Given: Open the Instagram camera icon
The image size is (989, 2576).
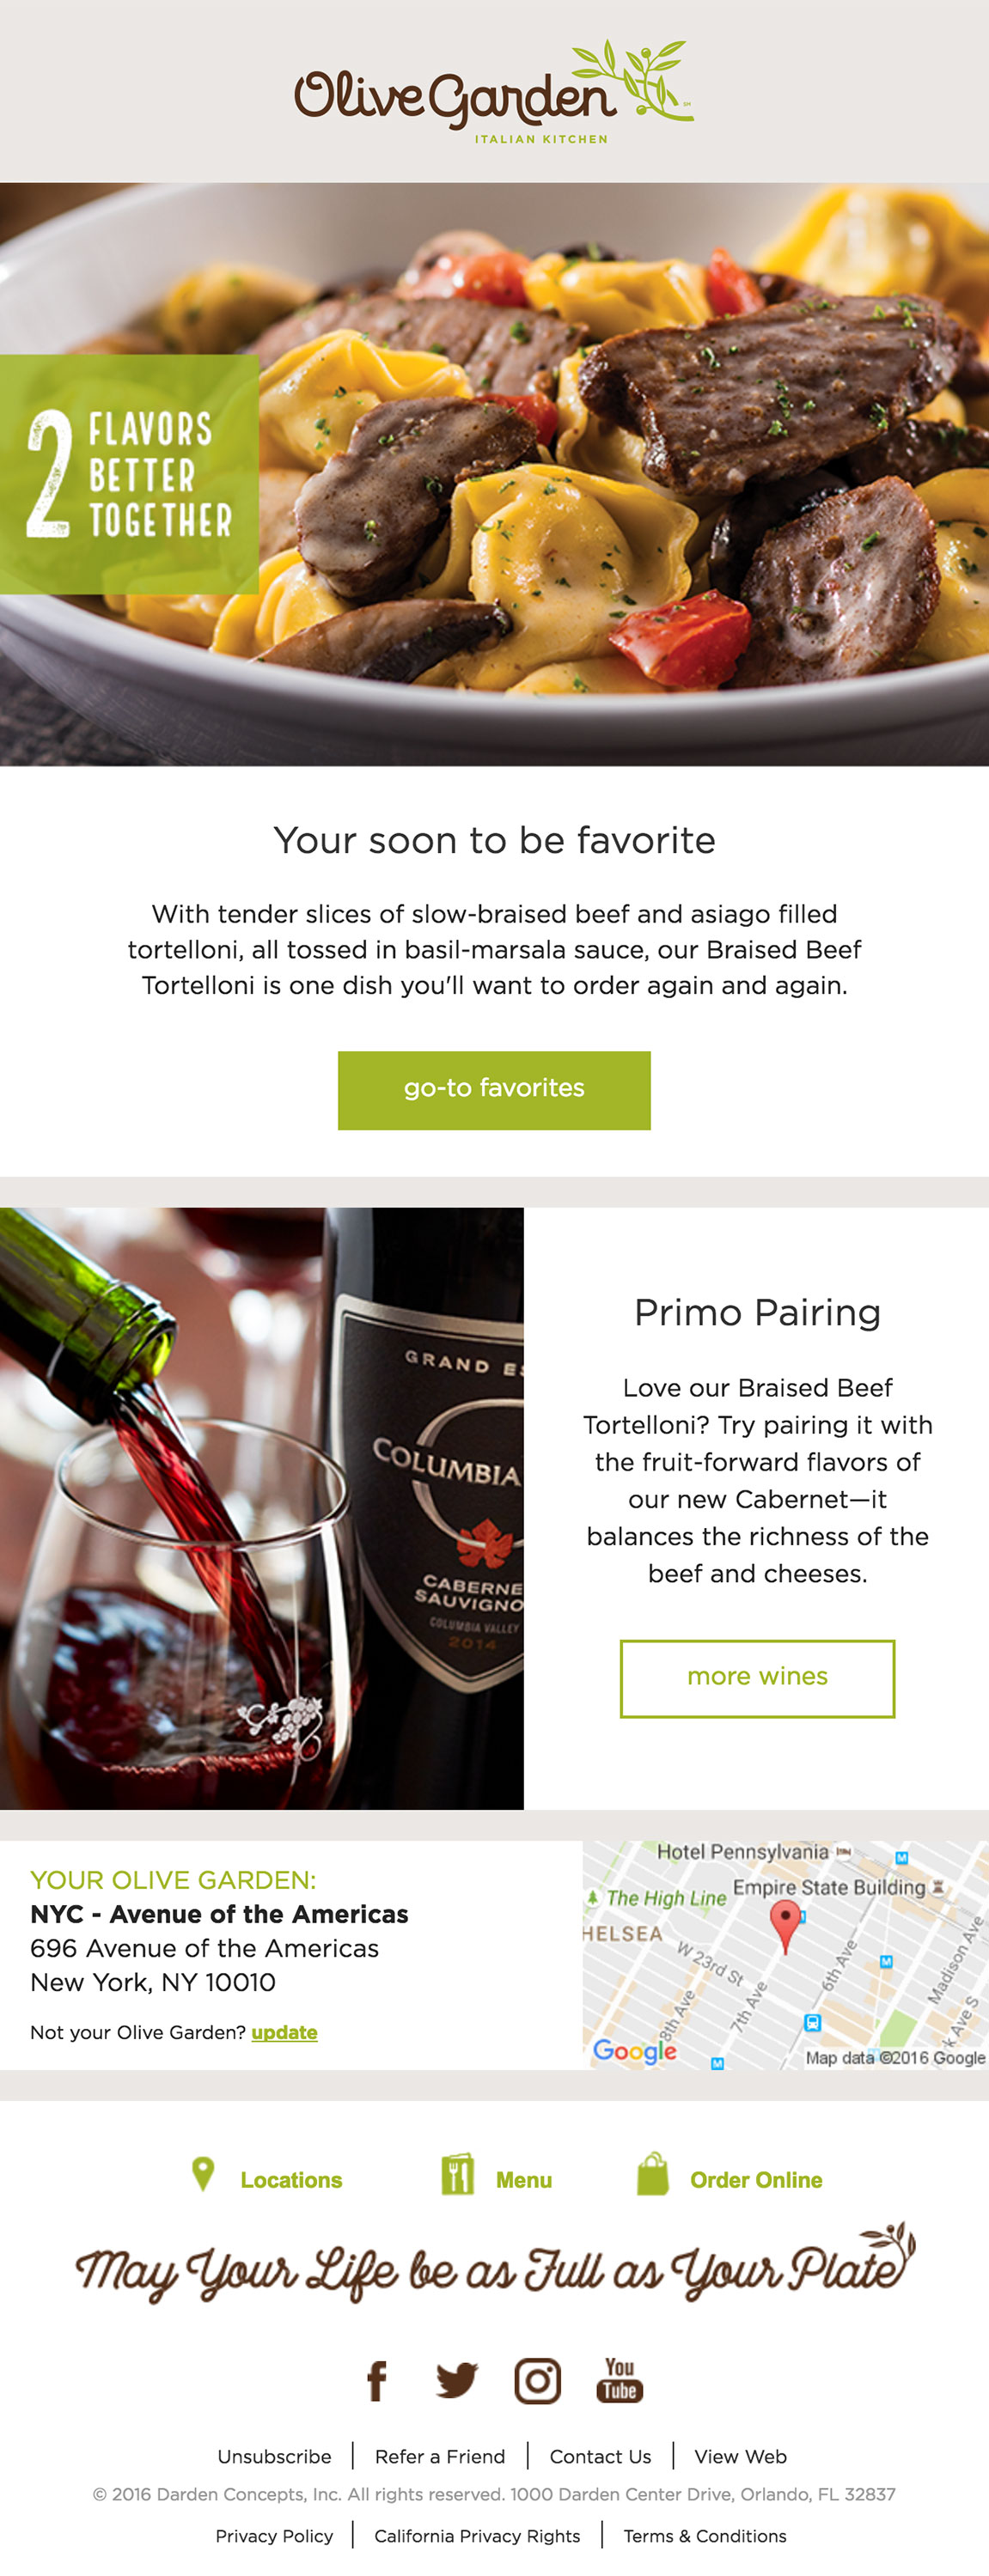Looking at the screenshot, I should click(538, 2381).
